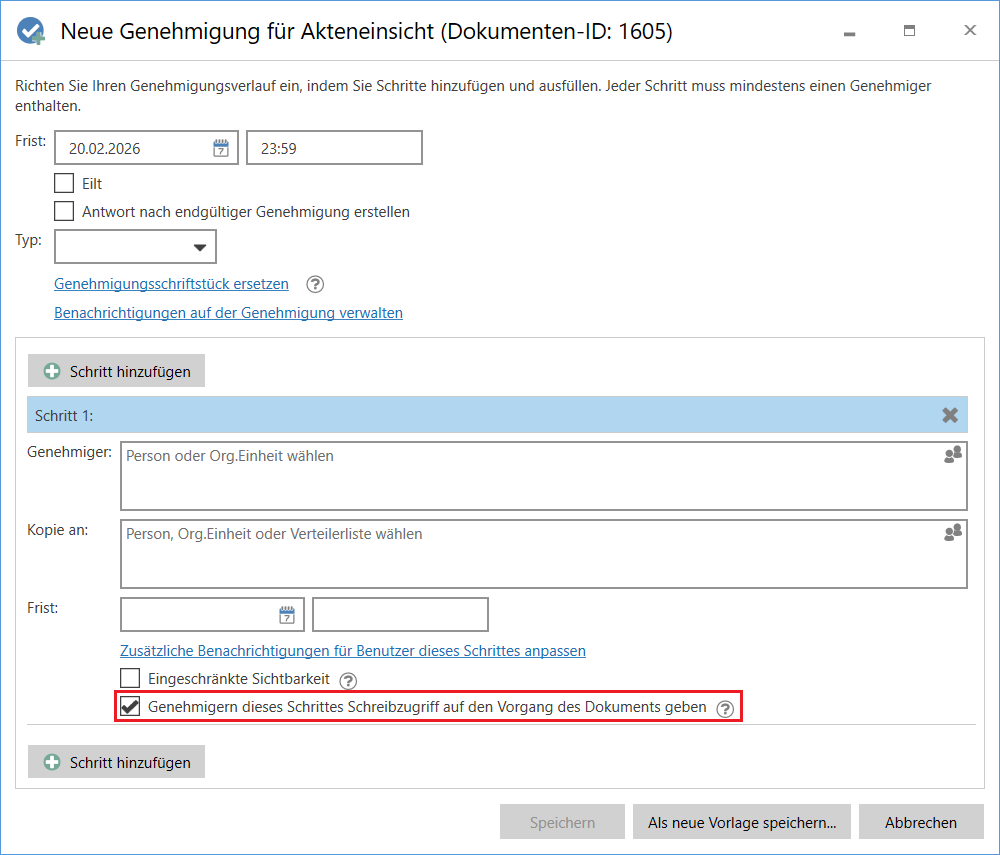This screenshot has height=855, width=1000.
Task: Open help icon beside Schreibzugriff checkbox
Action: click(x=725, y=708)
